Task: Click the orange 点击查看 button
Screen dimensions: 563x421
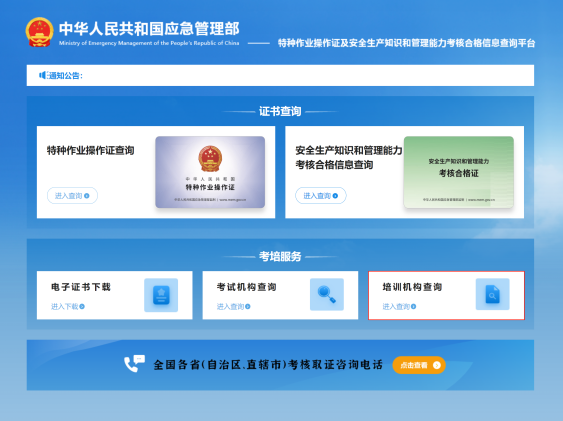Action: 419,365
